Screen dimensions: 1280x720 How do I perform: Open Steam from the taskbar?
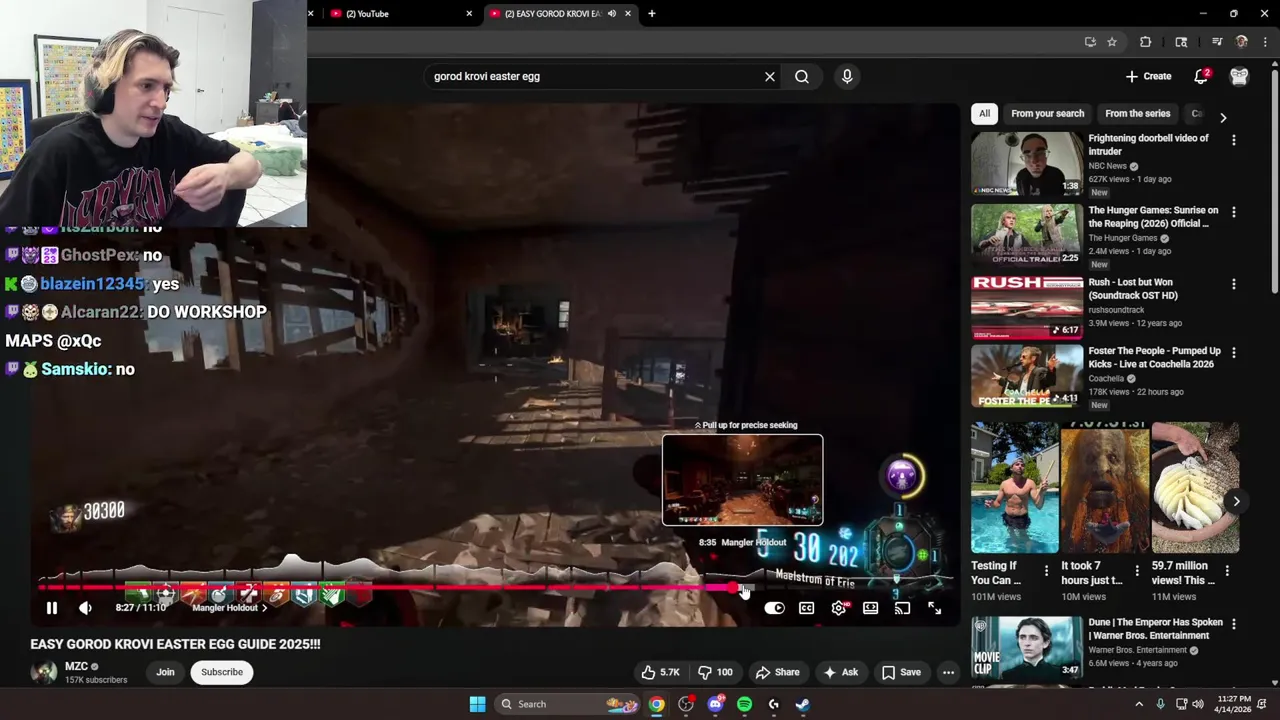[802, 704]
